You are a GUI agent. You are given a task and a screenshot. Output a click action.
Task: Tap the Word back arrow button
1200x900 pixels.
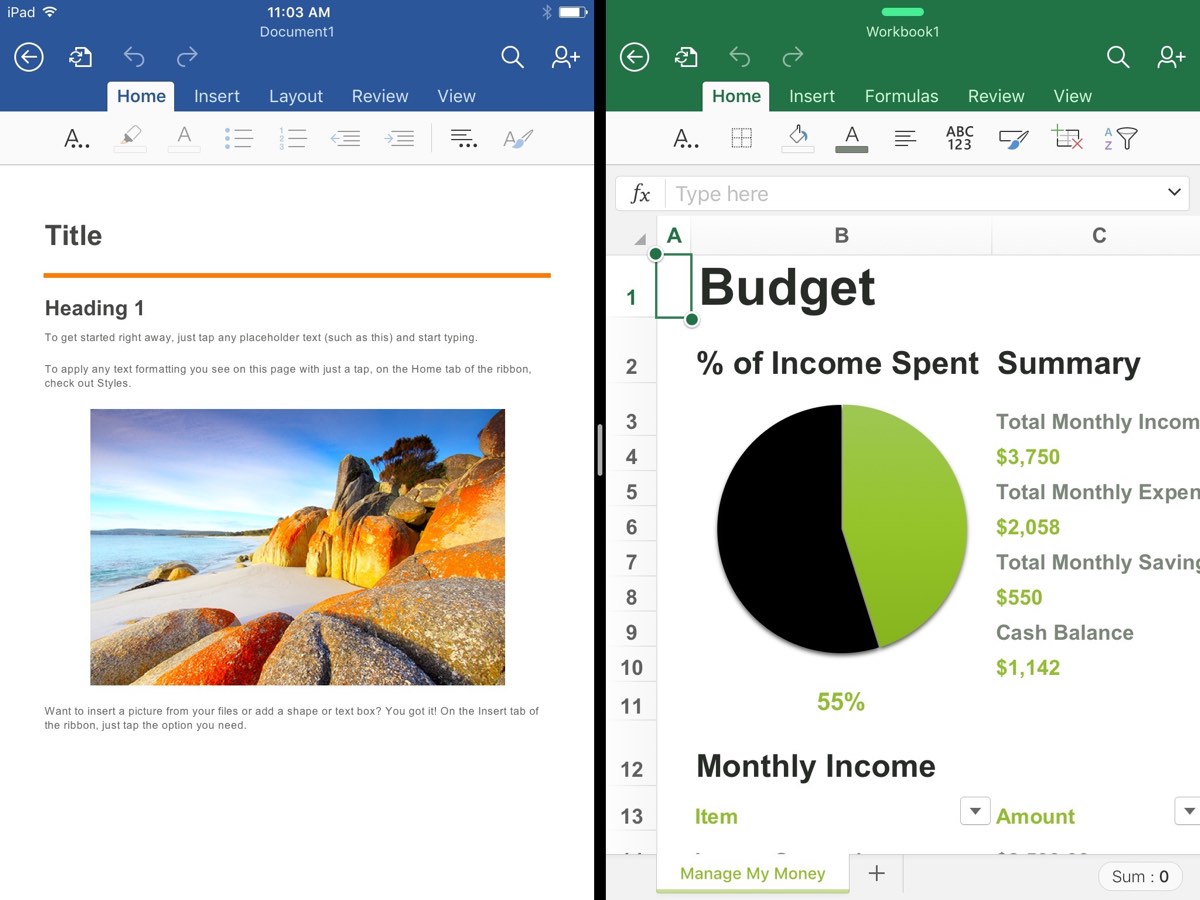click(29, 57)
